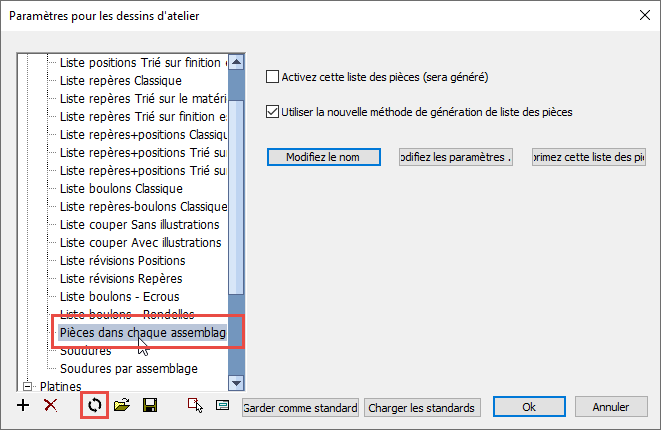Uncheck 'Utiliser la nouvelle méthode de génération'

coord(272,112)
